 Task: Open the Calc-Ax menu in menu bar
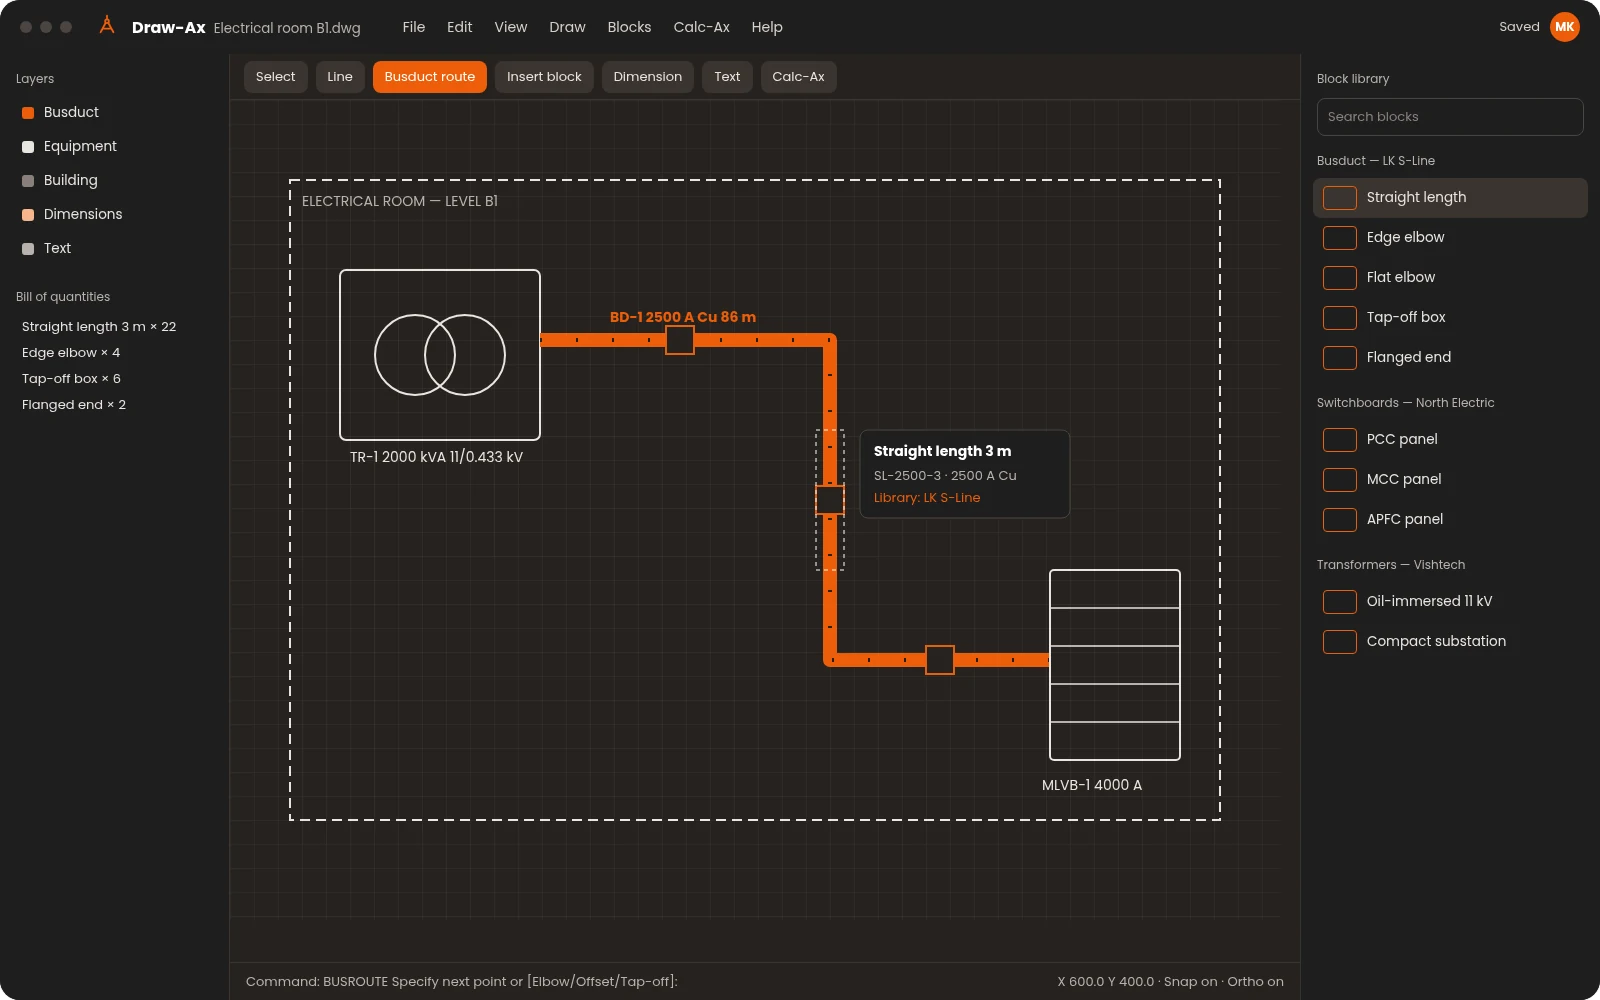(702, 27)
